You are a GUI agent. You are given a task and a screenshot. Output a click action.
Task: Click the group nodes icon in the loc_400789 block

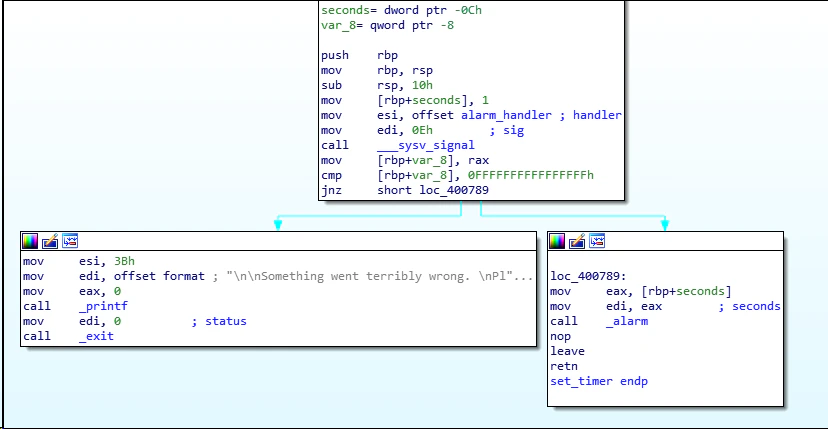(597, 241)
